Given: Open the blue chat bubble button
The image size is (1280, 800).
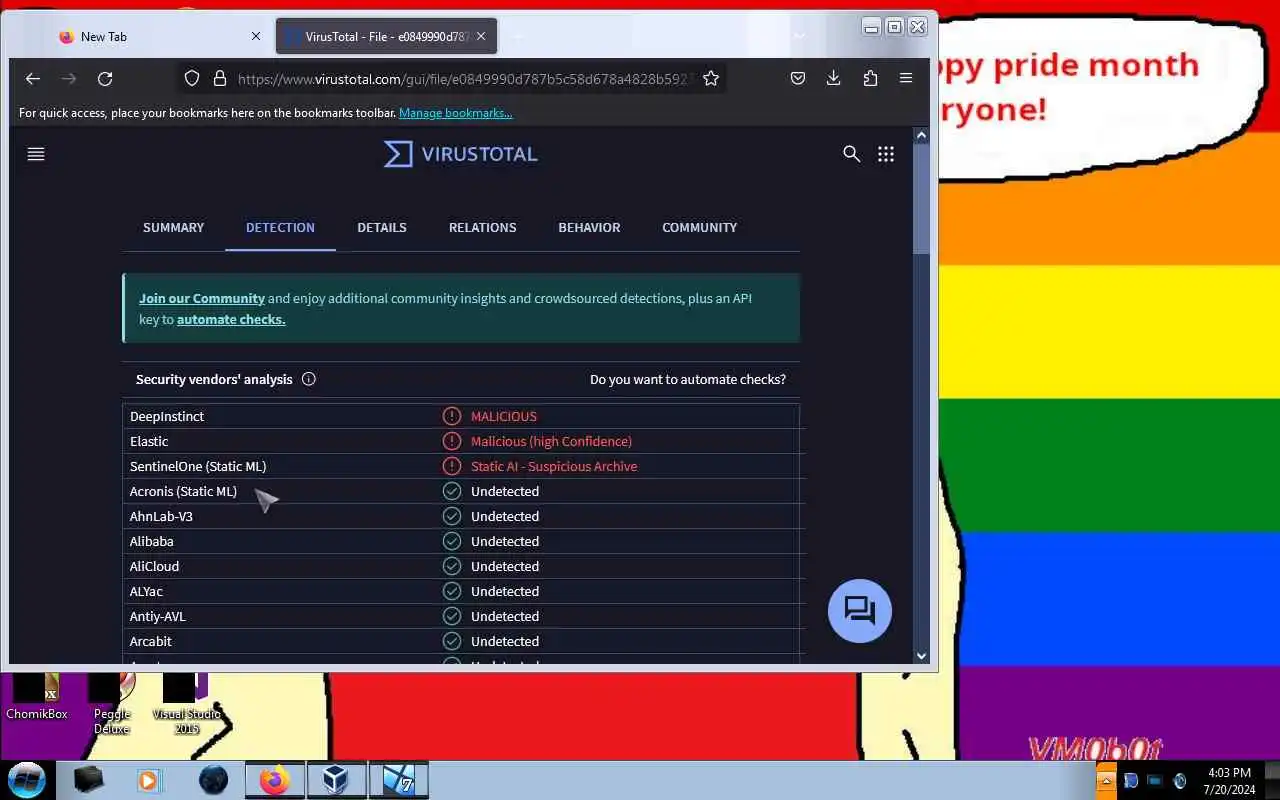Looking at the screenshot, I should coord(860,611).
